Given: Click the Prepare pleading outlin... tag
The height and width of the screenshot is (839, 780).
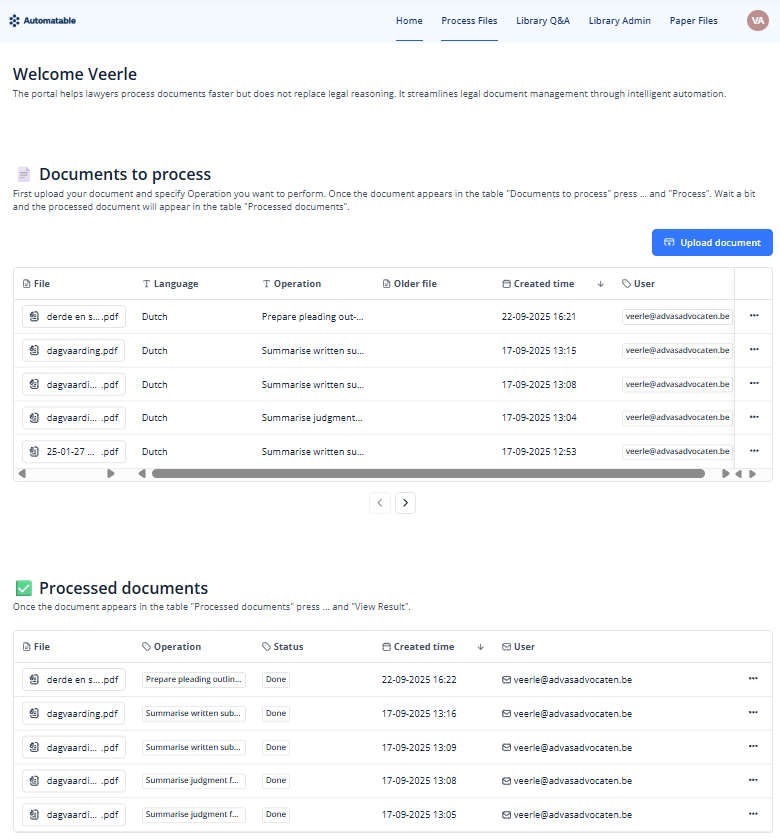Looking at the screenshot, I should (194, 680).
